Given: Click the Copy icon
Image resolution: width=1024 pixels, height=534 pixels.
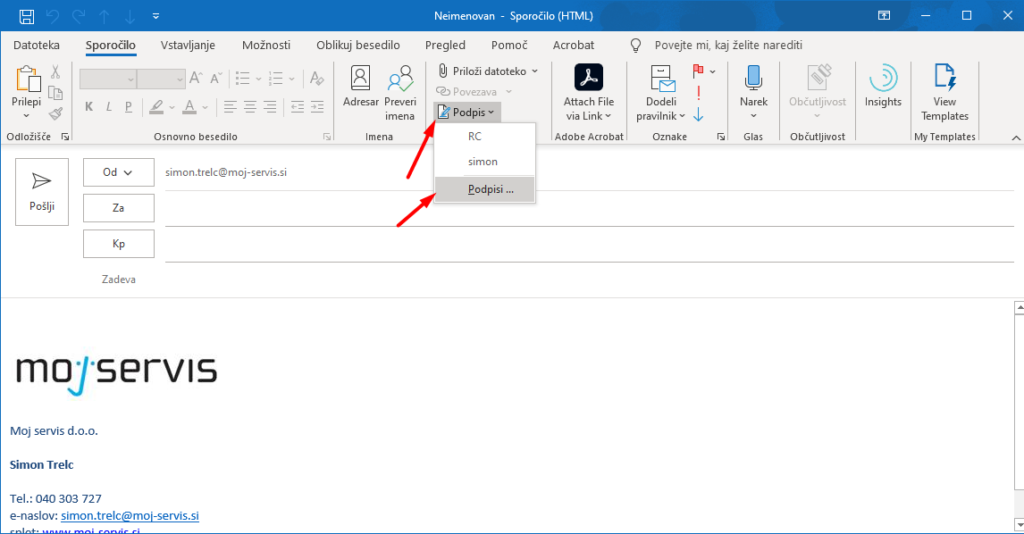Looking at the screenshot, I should [x=56, y=93].
